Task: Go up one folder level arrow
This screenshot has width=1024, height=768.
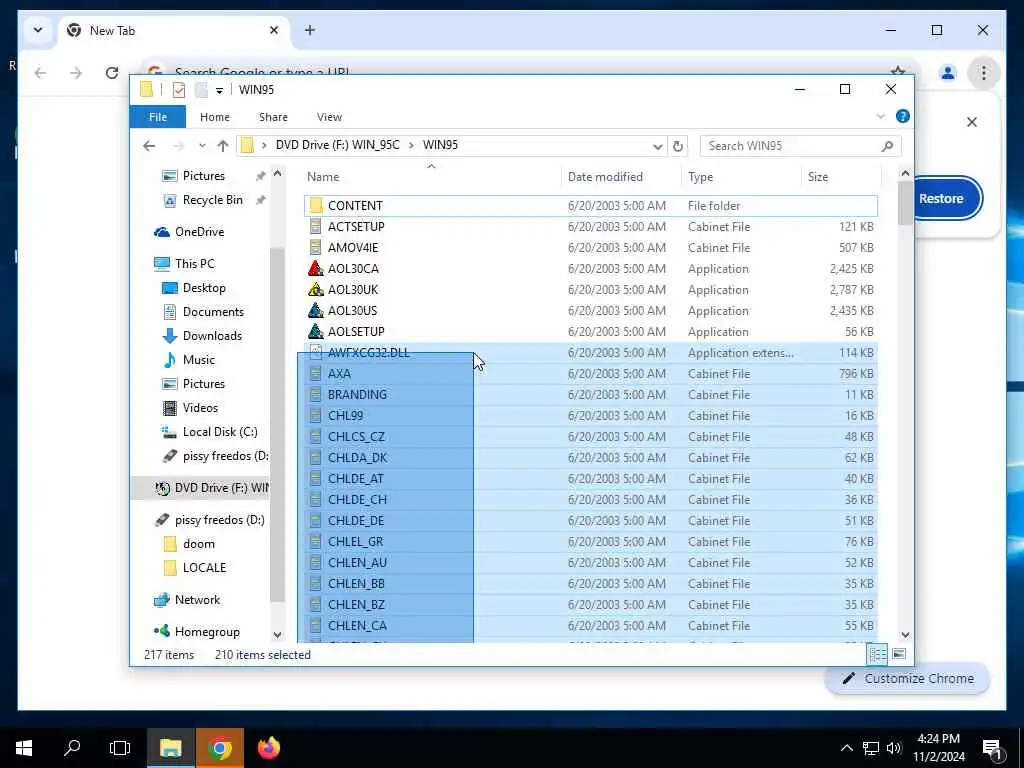Action: (x=223, y=146)
